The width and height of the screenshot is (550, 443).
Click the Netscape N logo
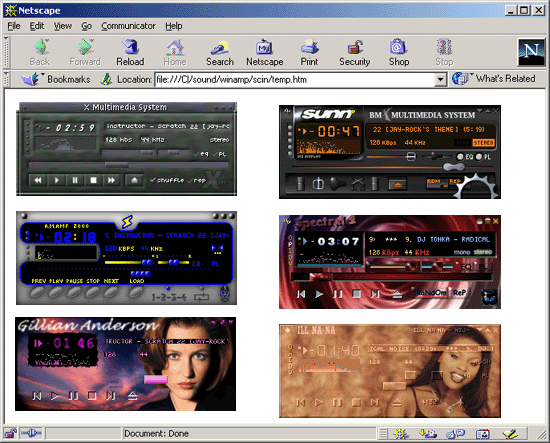coord(531,52)
